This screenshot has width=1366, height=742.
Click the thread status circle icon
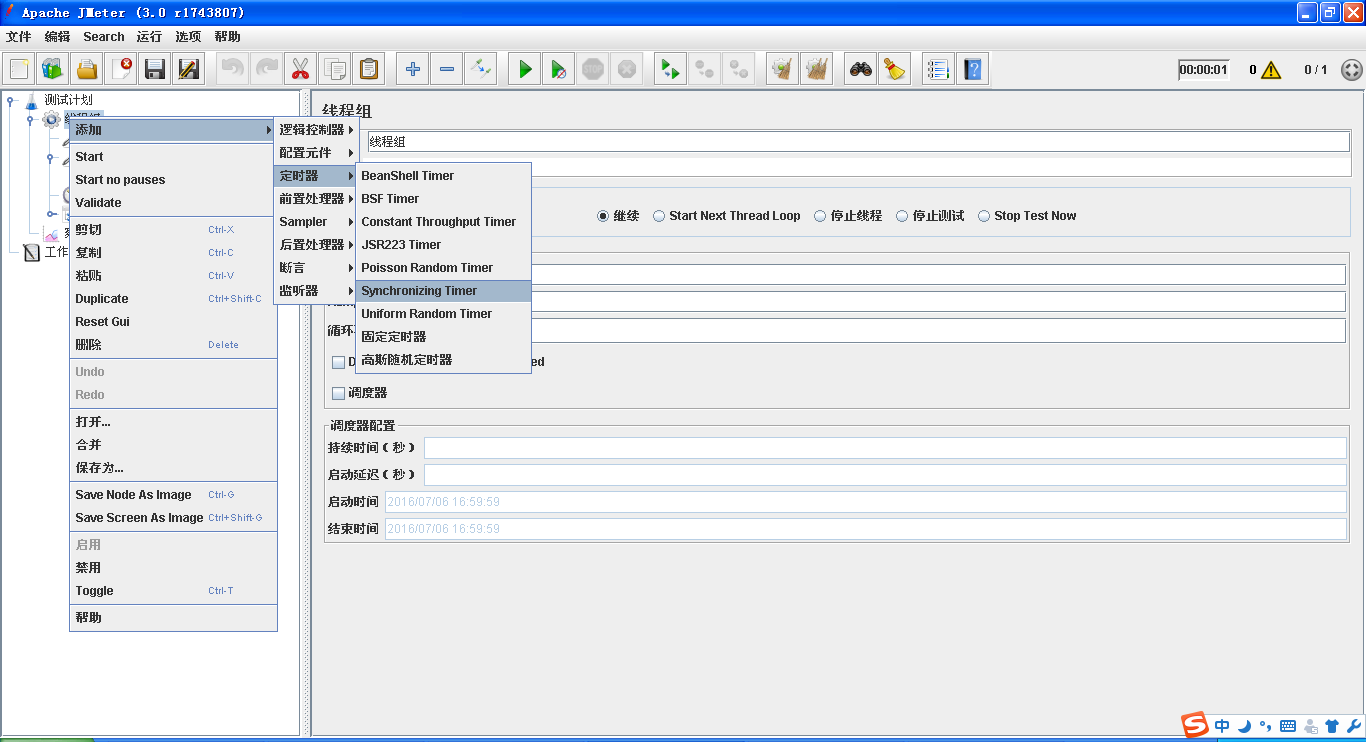point(1350,70)
